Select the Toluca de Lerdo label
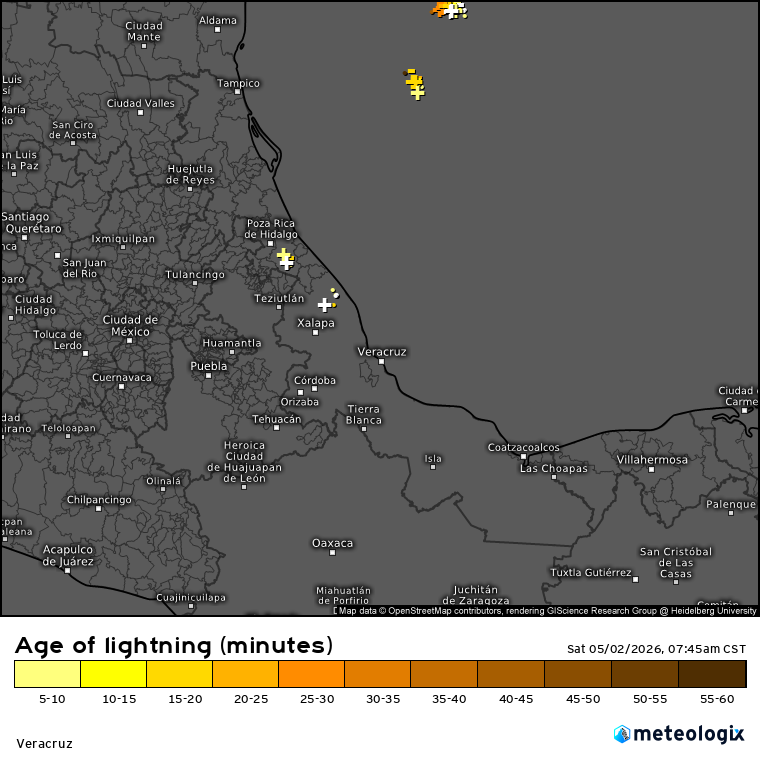Screen dimensions: 760x760 (58, 340)
